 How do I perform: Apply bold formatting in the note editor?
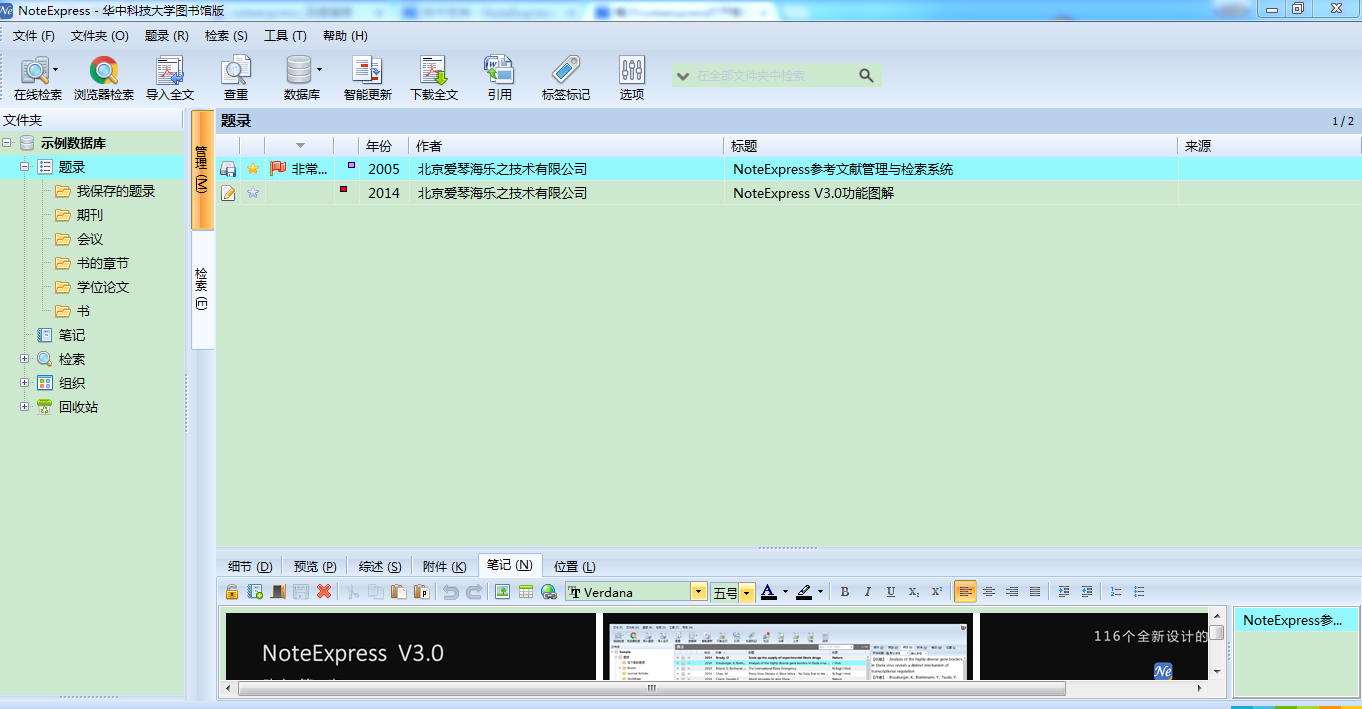845,592
